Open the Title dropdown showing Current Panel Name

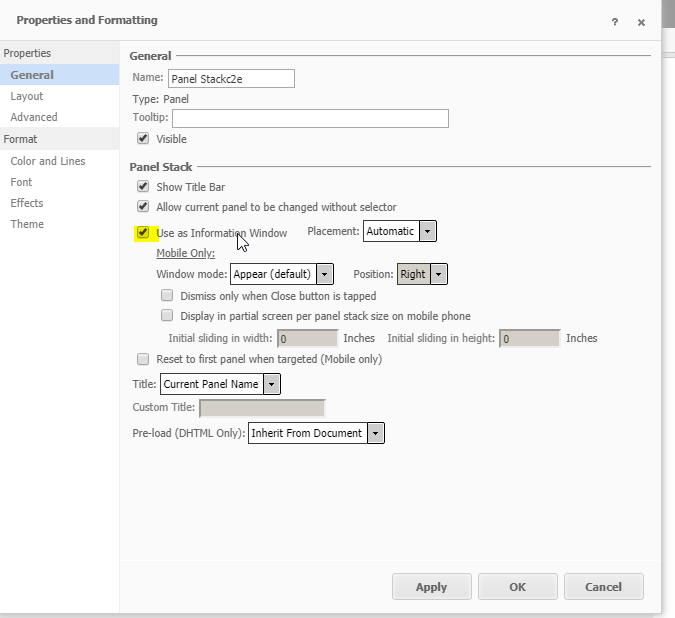[220, 384]
